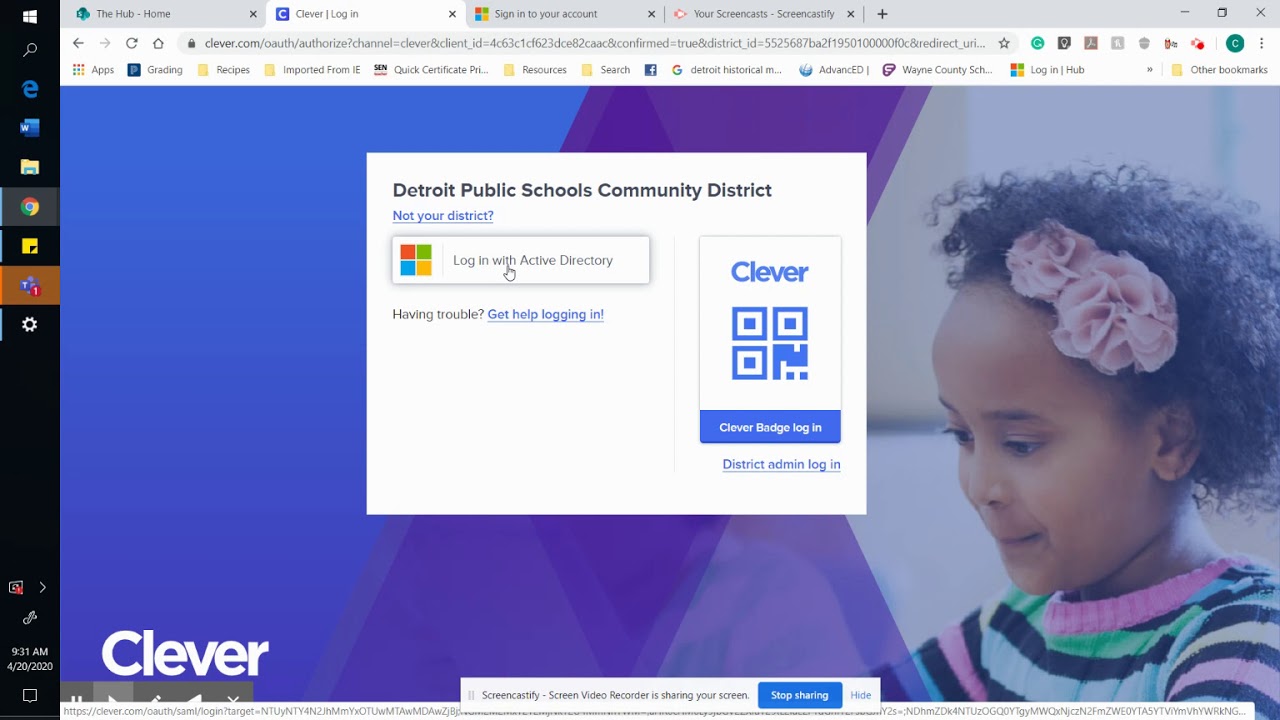Go back with the browser back arrow
The height and width of the screenshot is (720, 1280).
[78, 43]
